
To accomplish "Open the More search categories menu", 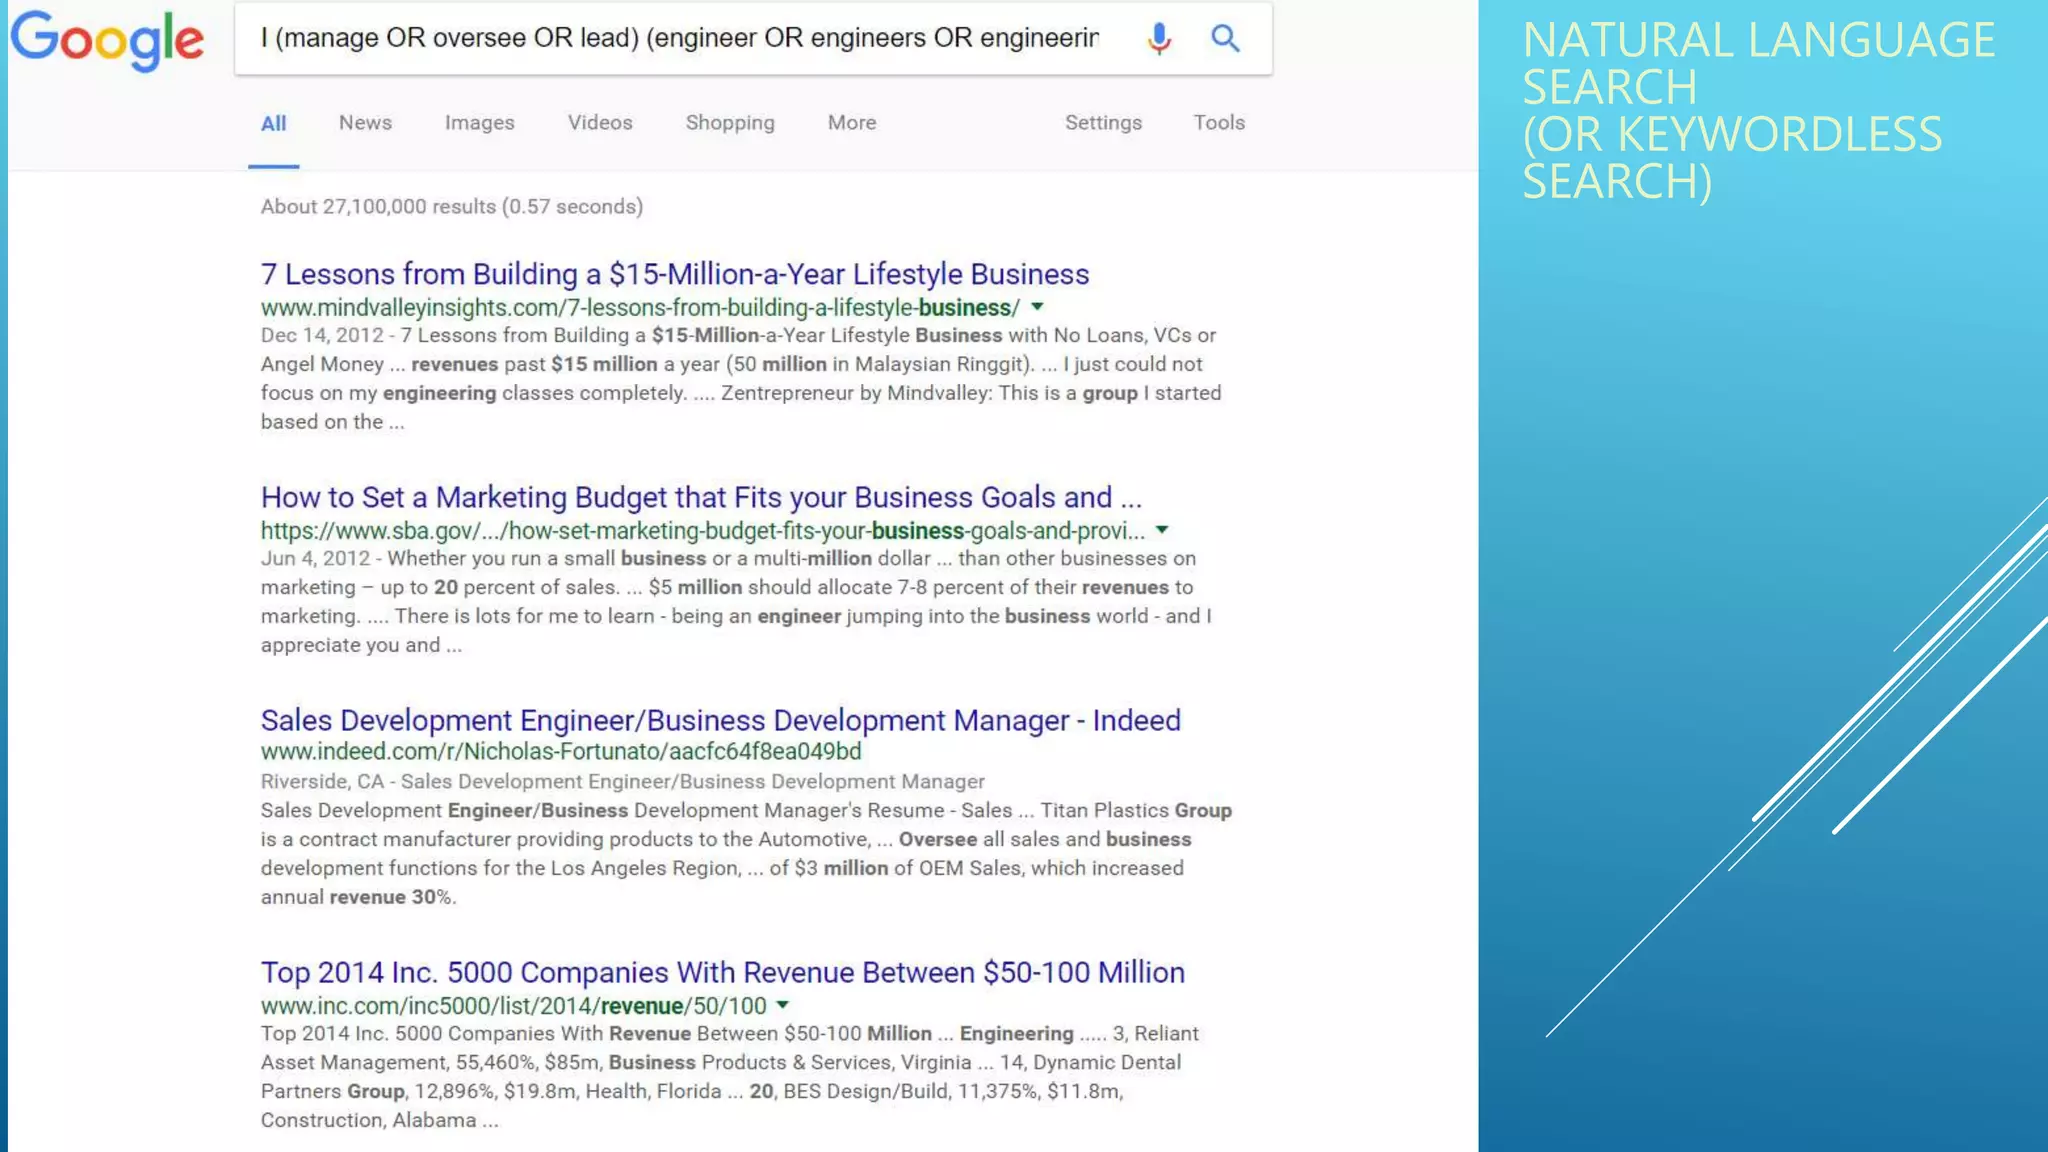I will 852,122.
